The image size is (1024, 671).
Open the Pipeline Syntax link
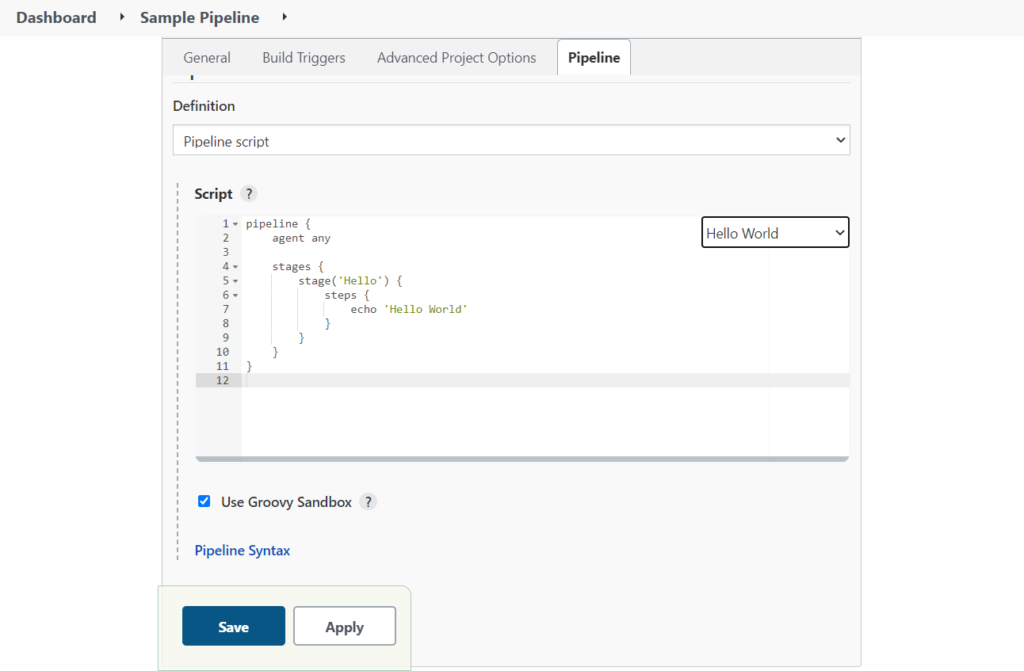[x=242, y=550]
